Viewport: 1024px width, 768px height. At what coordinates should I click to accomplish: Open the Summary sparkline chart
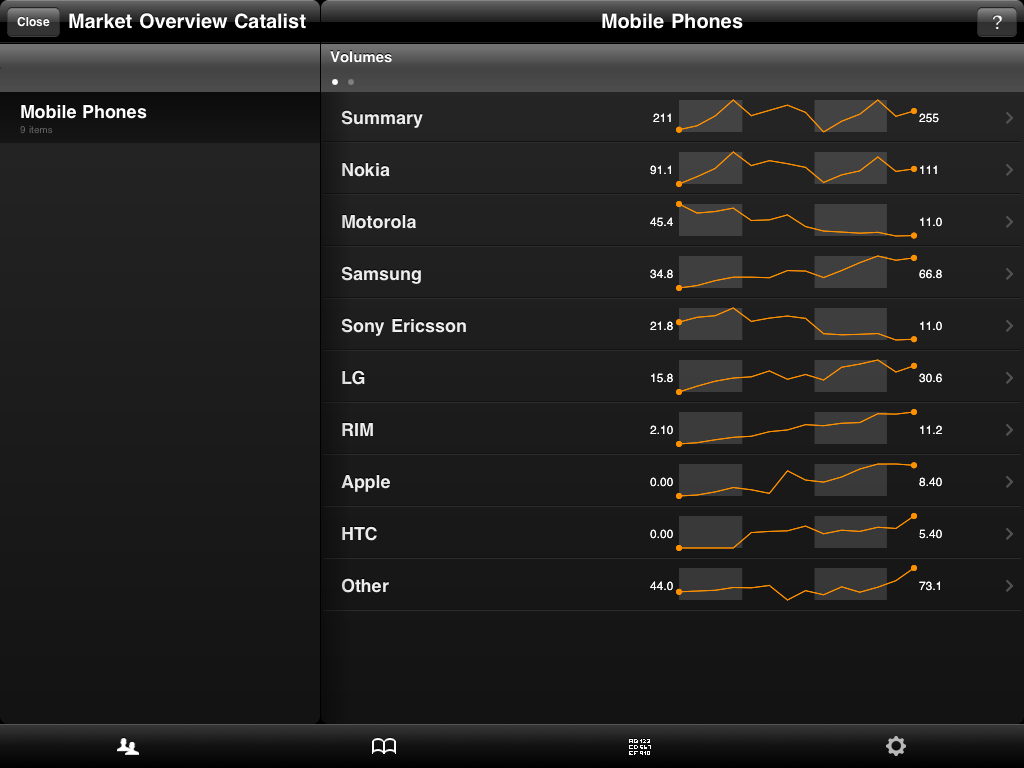(x=796, y=116)
